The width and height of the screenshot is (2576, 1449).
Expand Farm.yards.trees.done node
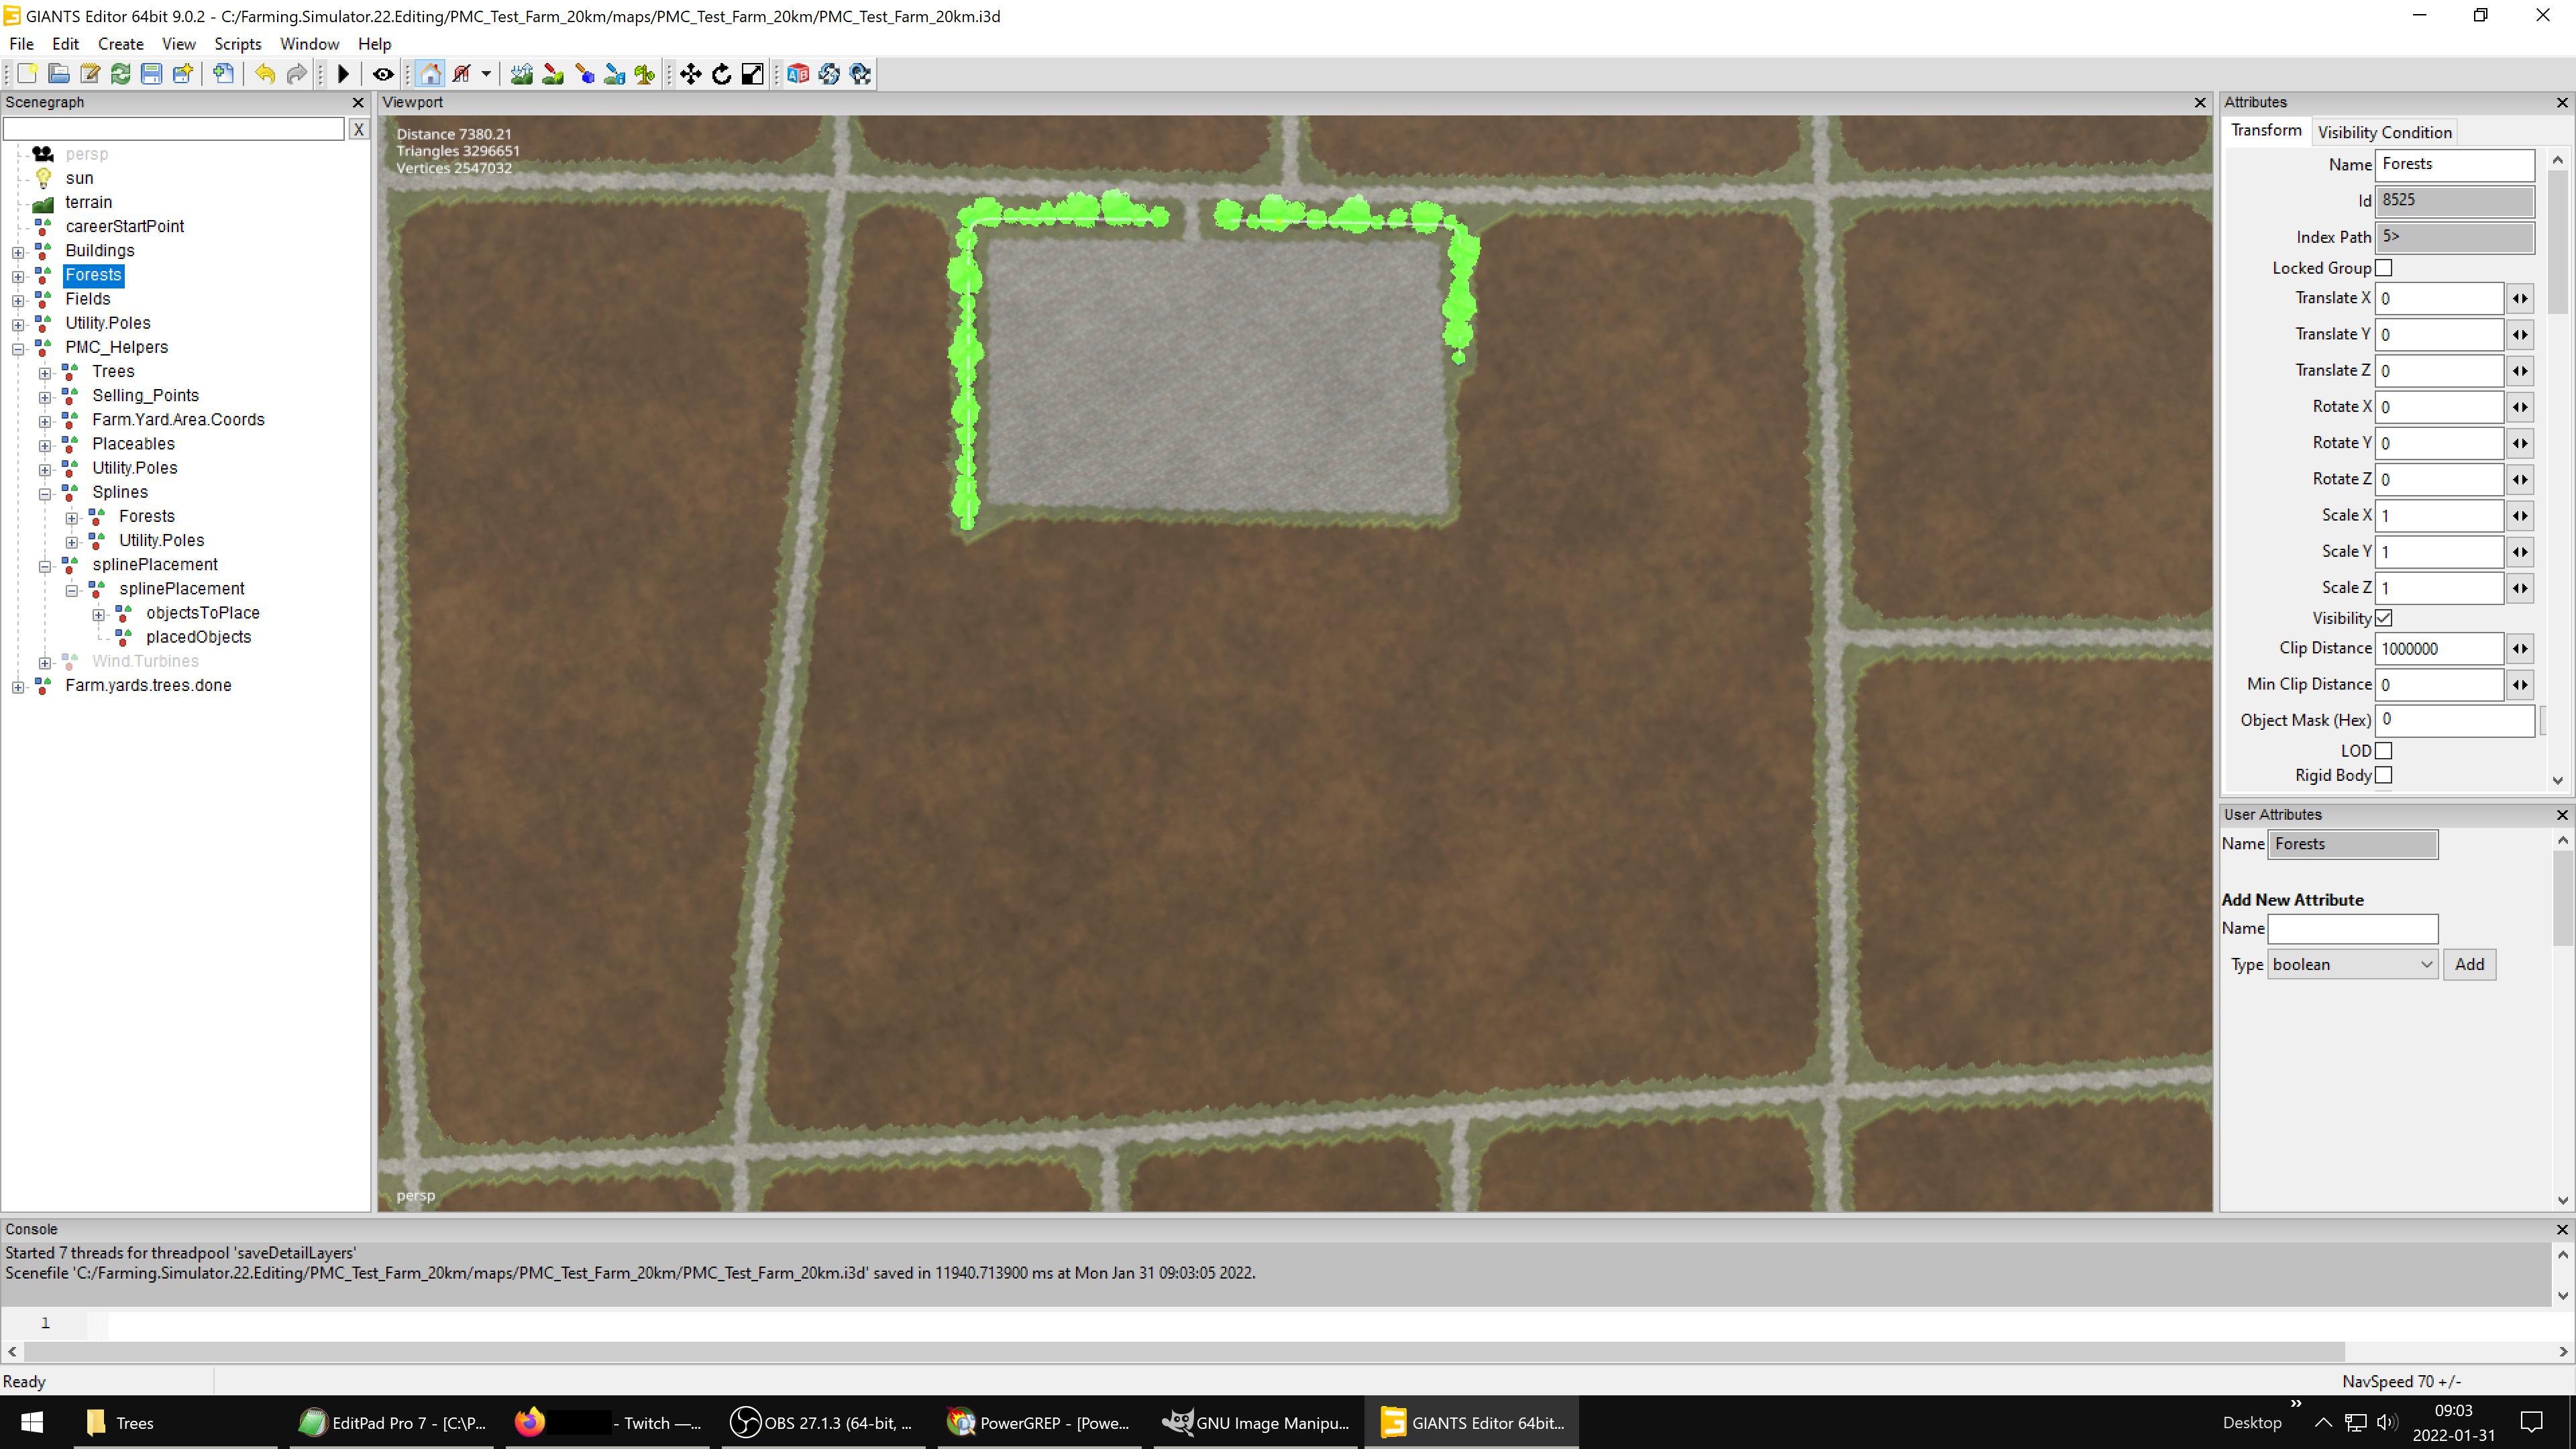[18, 687]
